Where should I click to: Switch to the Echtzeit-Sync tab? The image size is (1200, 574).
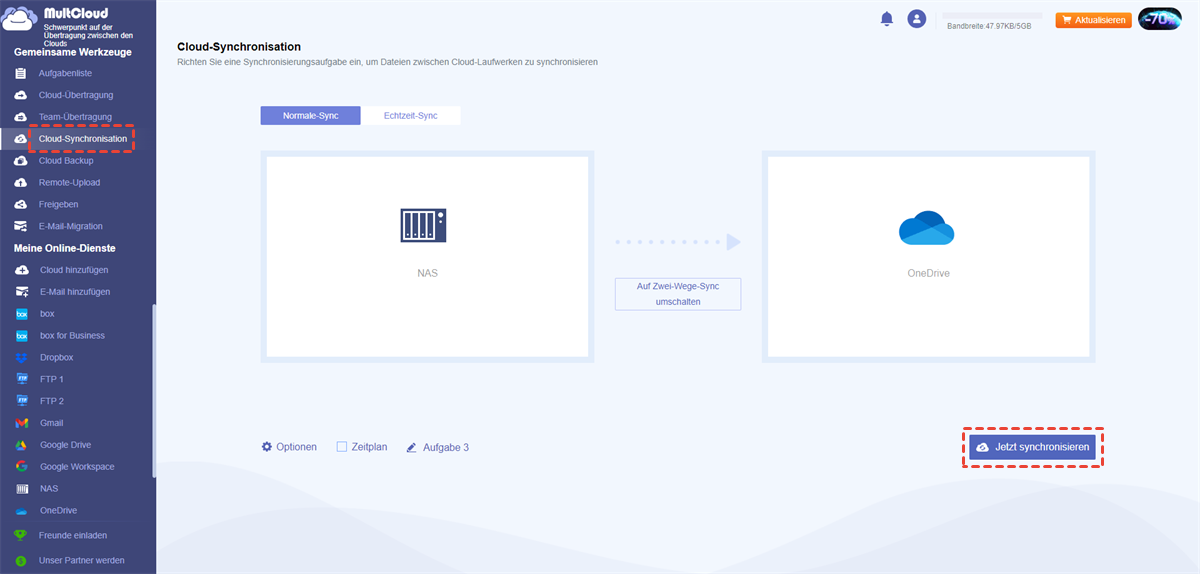click(411, 116)
